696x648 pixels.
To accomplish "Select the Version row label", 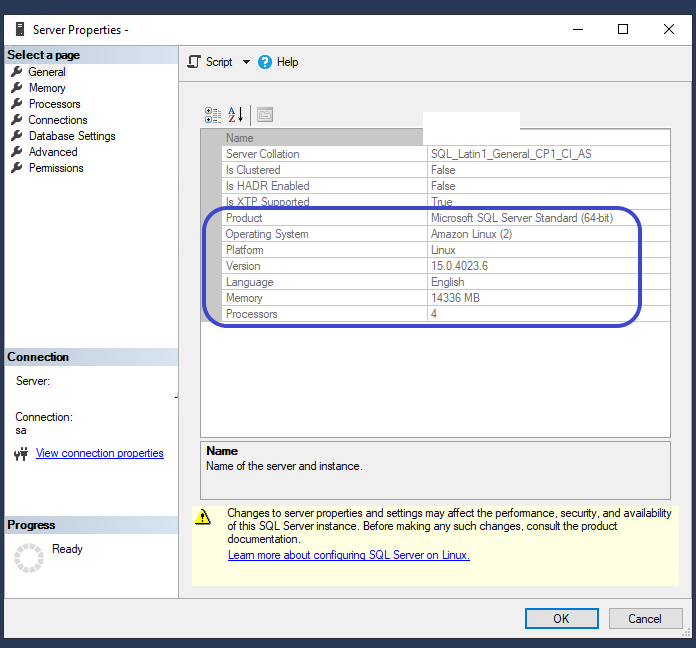I will [243, 266].
